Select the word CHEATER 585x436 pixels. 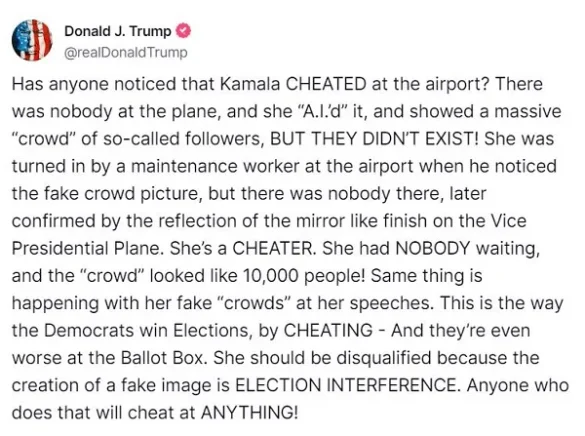pyautogui.click(x=274, y=248)
